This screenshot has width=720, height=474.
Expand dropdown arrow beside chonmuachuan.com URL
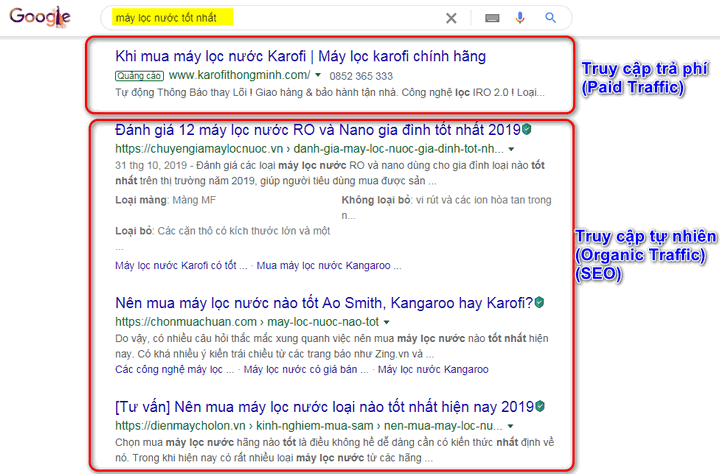(x=387, y=322)
